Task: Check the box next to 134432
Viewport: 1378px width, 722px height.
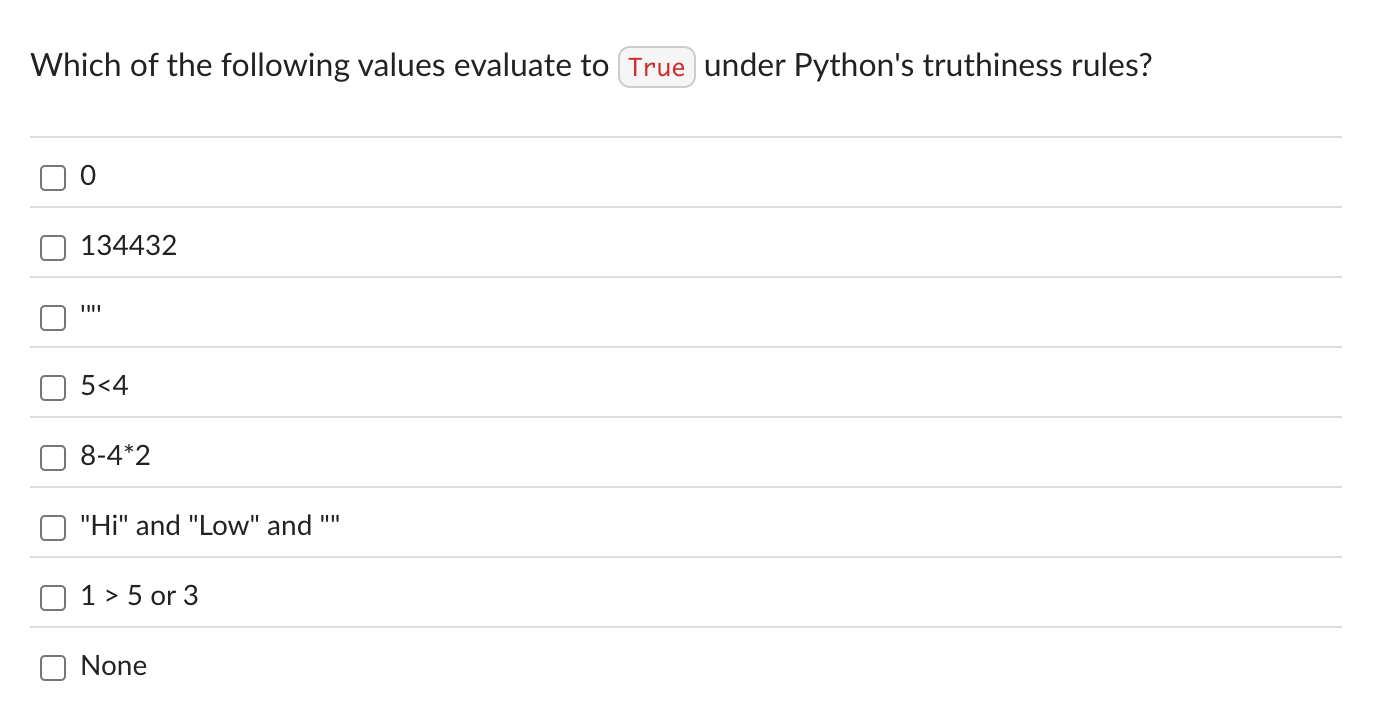Action: coord(52,247)
